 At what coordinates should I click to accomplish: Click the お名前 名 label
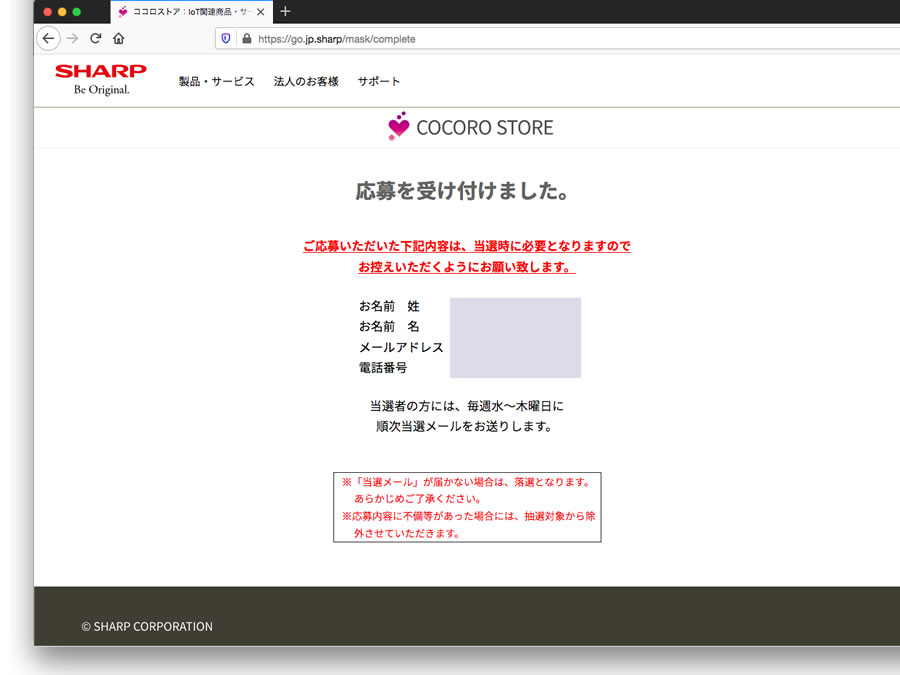389,327
